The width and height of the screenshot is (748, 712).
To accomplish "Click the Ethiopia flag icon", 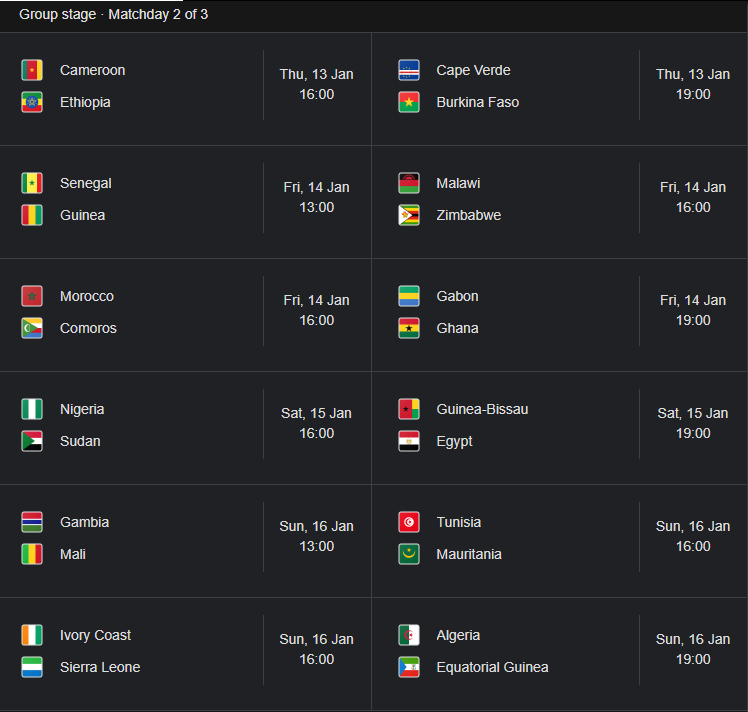I will [x=32, y=102].
